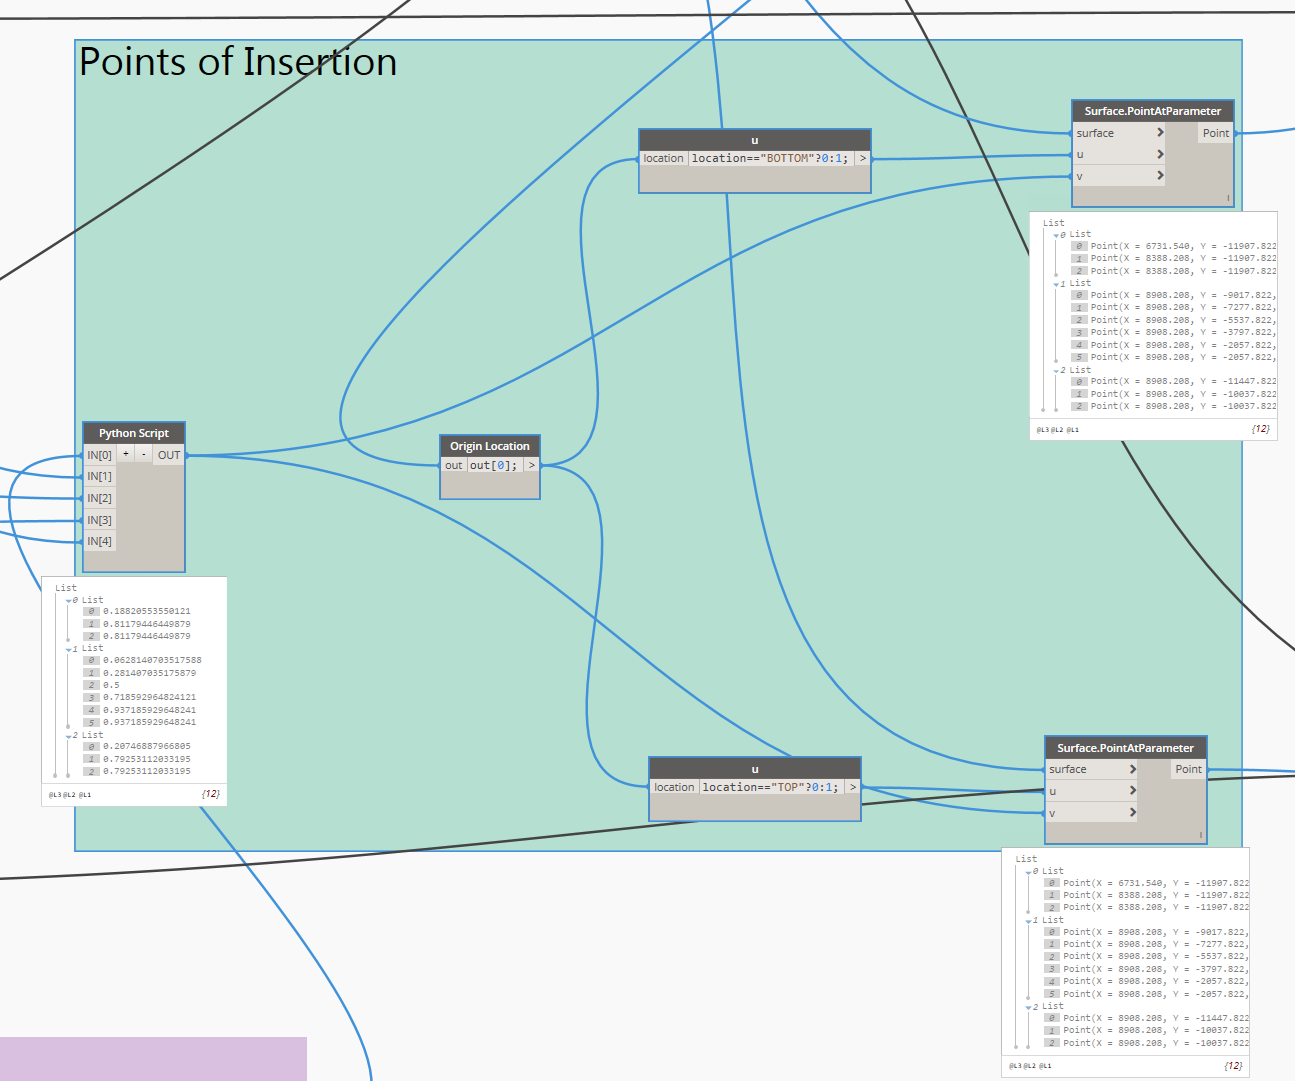1295x1081 pixels.
Task: Open the surface port chevron on upper Surface.PointAtParameter
Action: [1160, 133]
